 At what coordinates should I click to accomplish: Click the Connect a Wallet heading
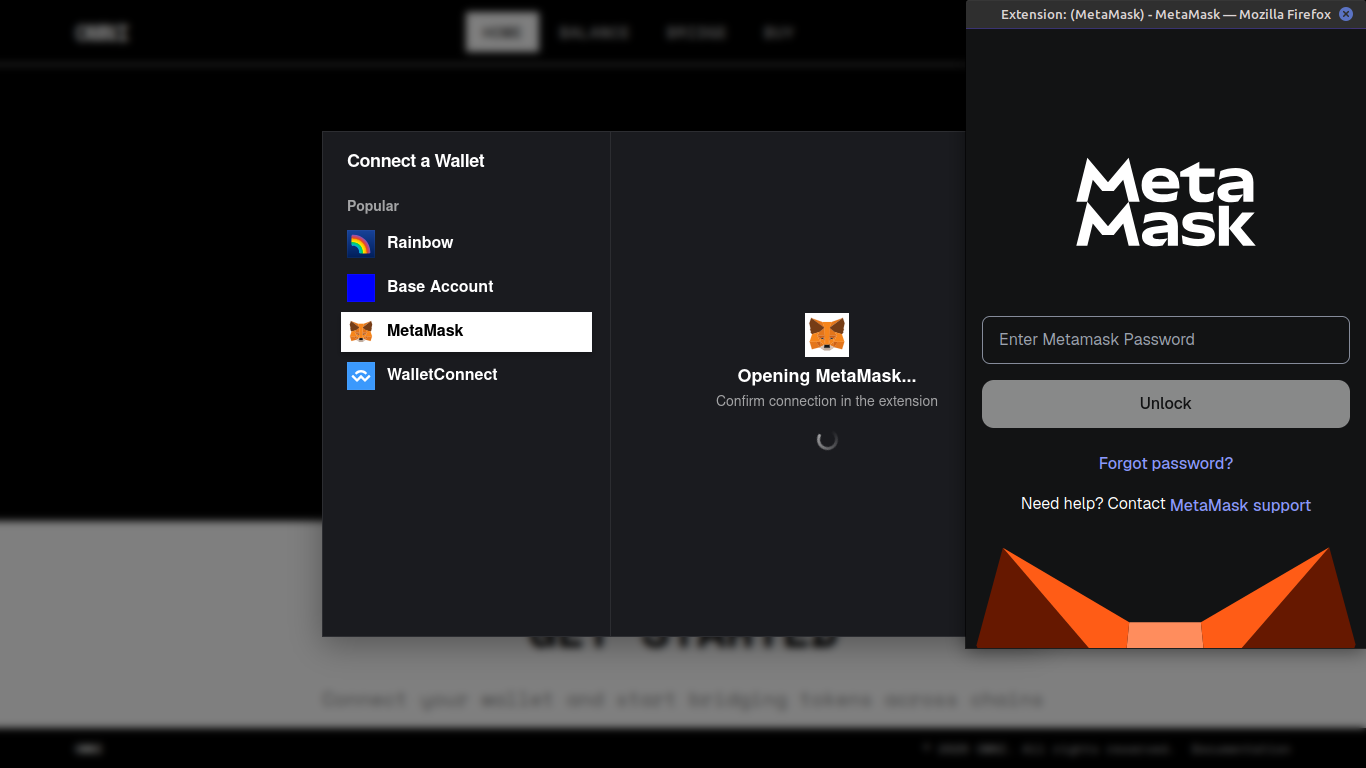point(416,161)
